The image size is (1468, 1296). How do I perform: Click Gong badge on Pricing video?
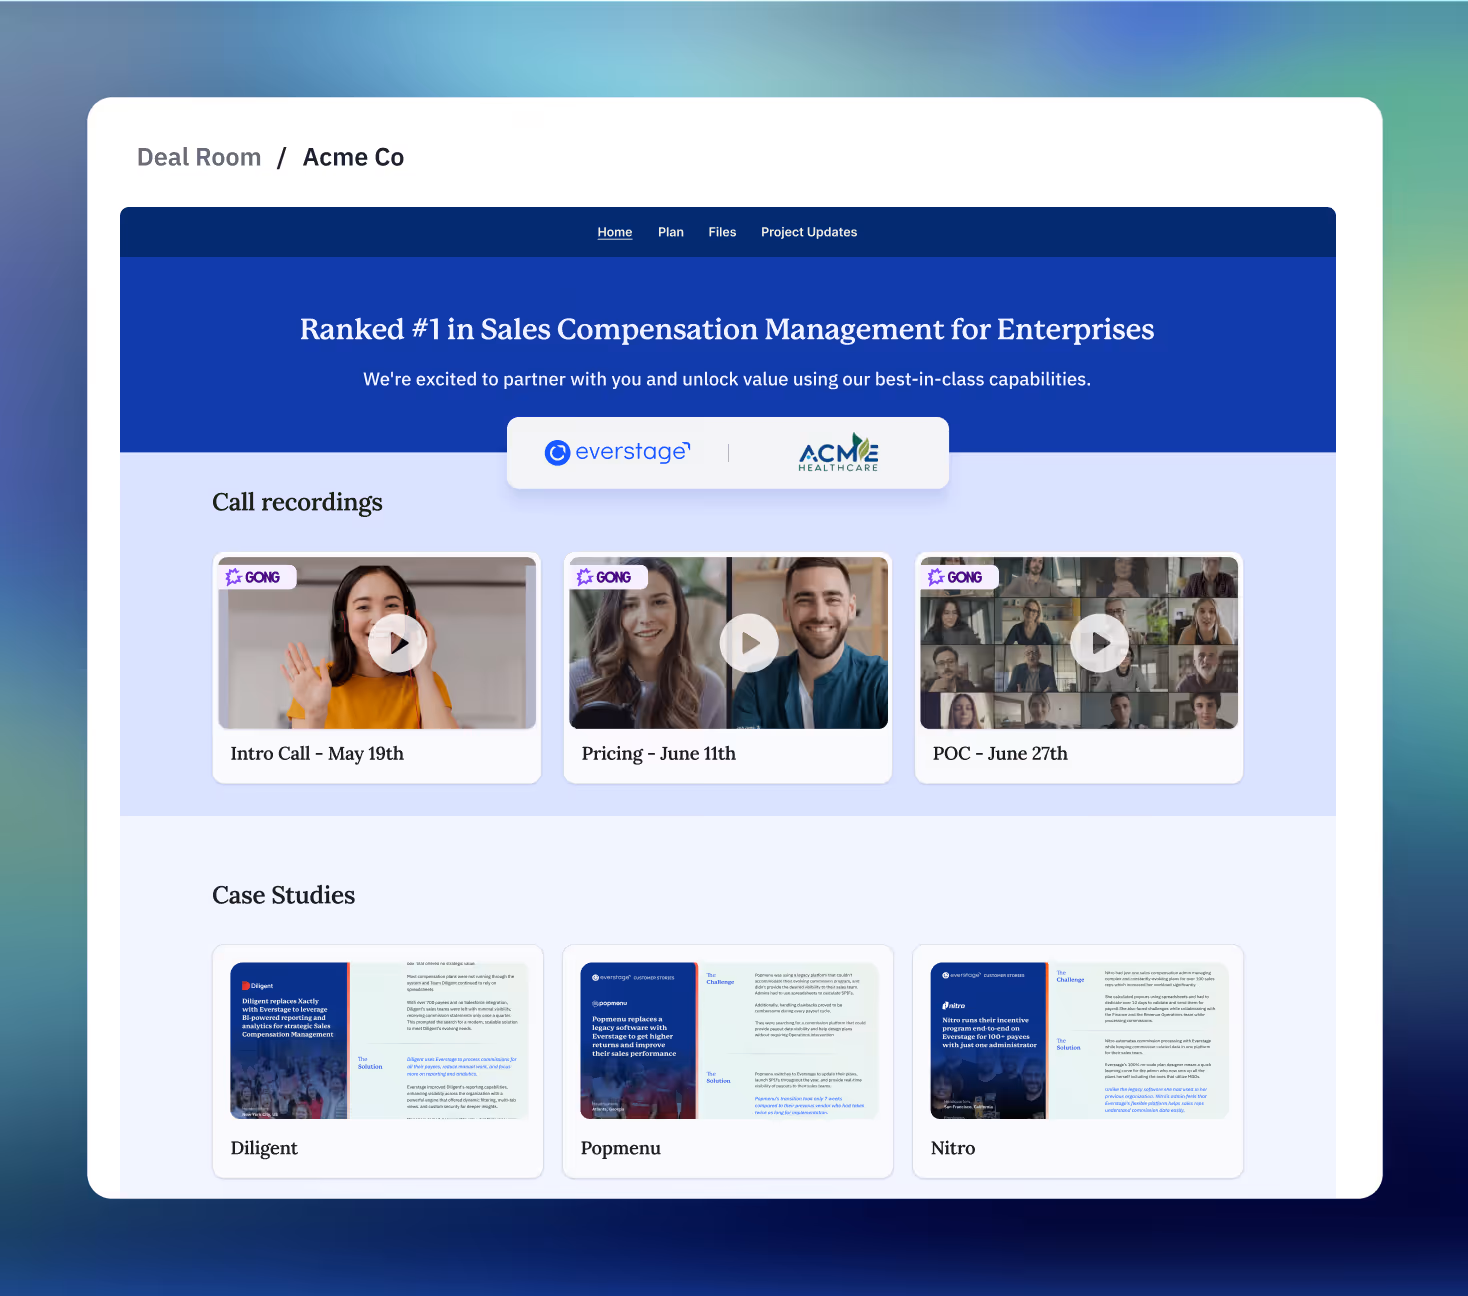[608, 577]
